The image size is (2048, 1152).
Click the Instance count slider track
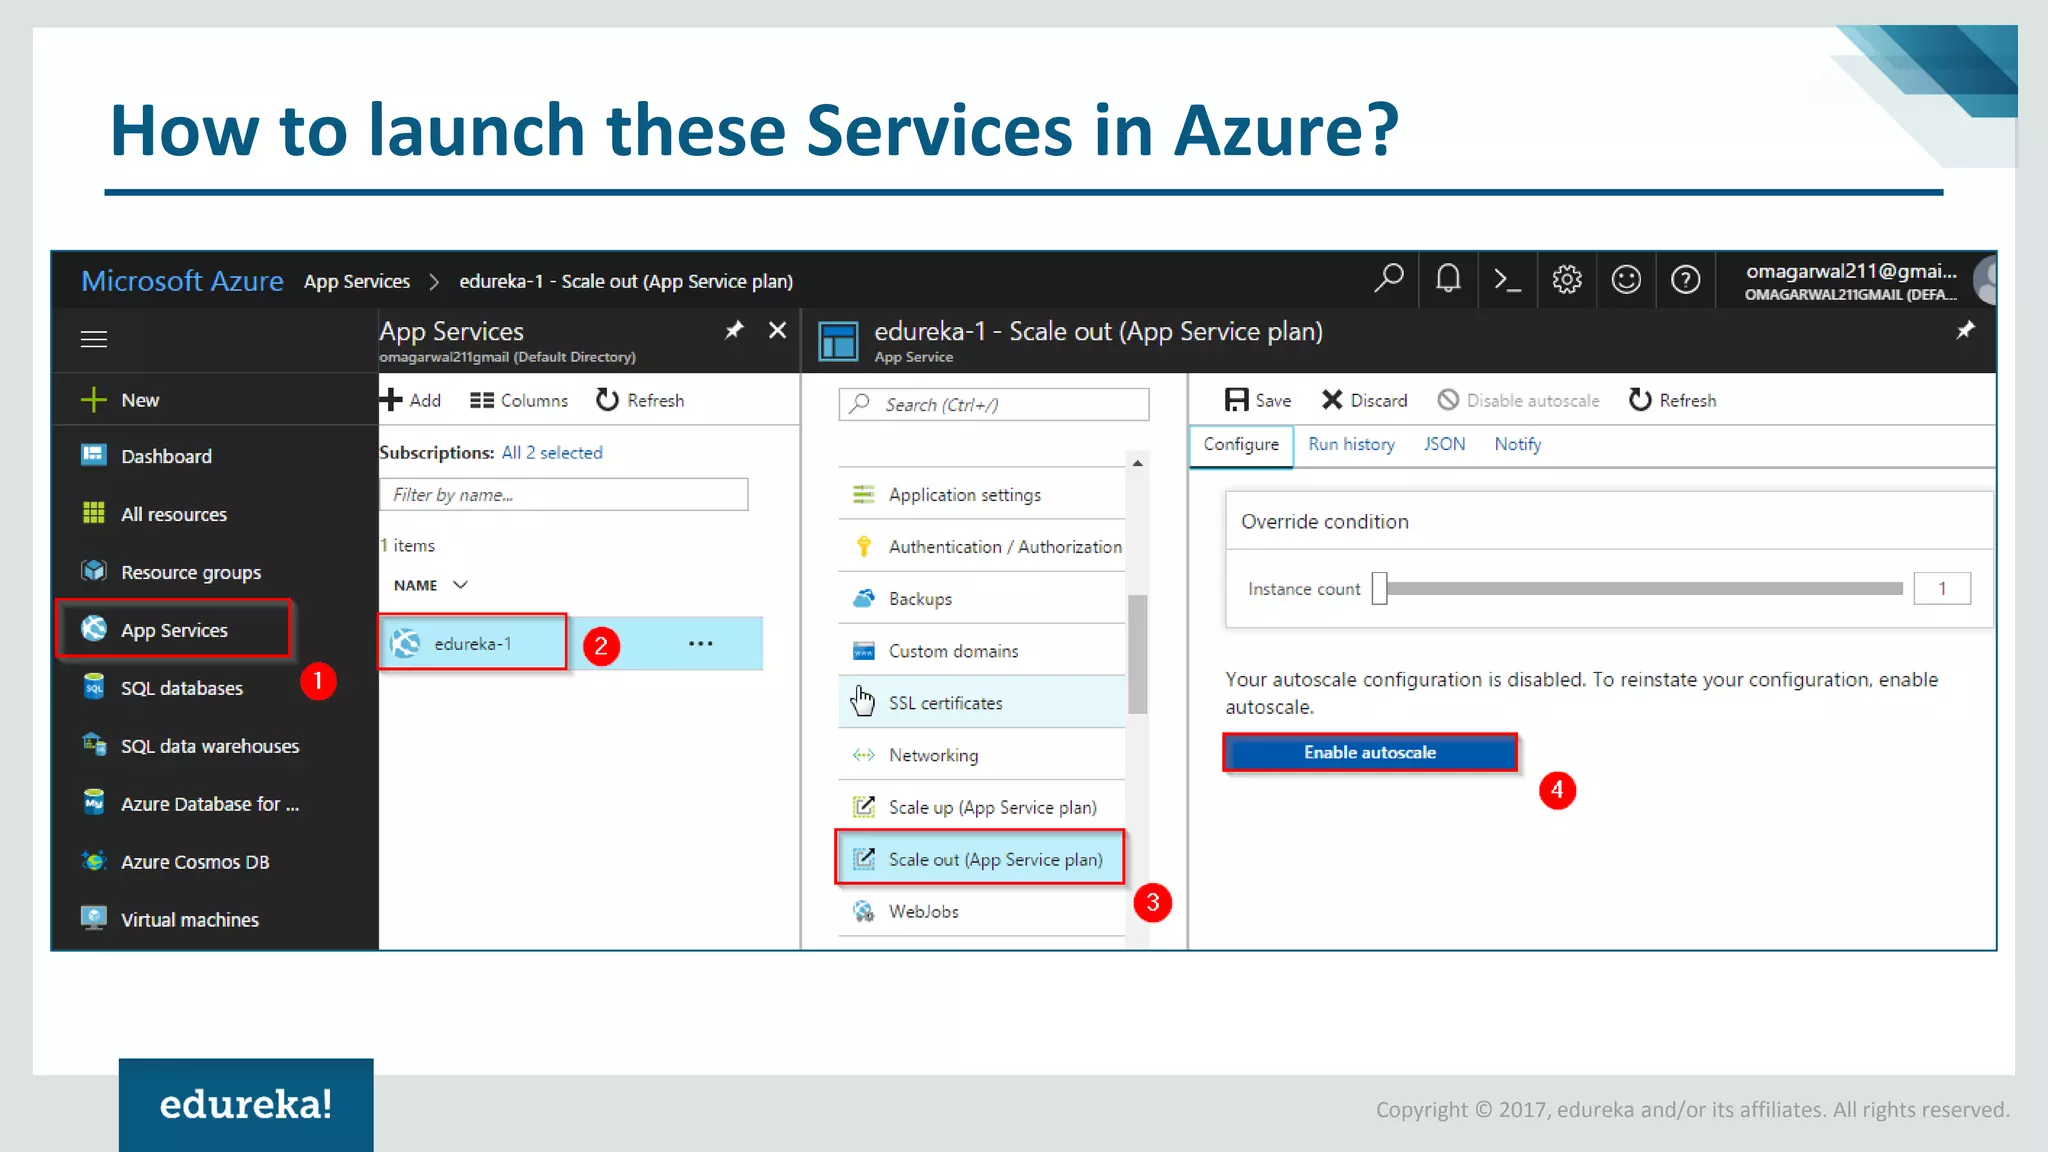(1644, 588)
